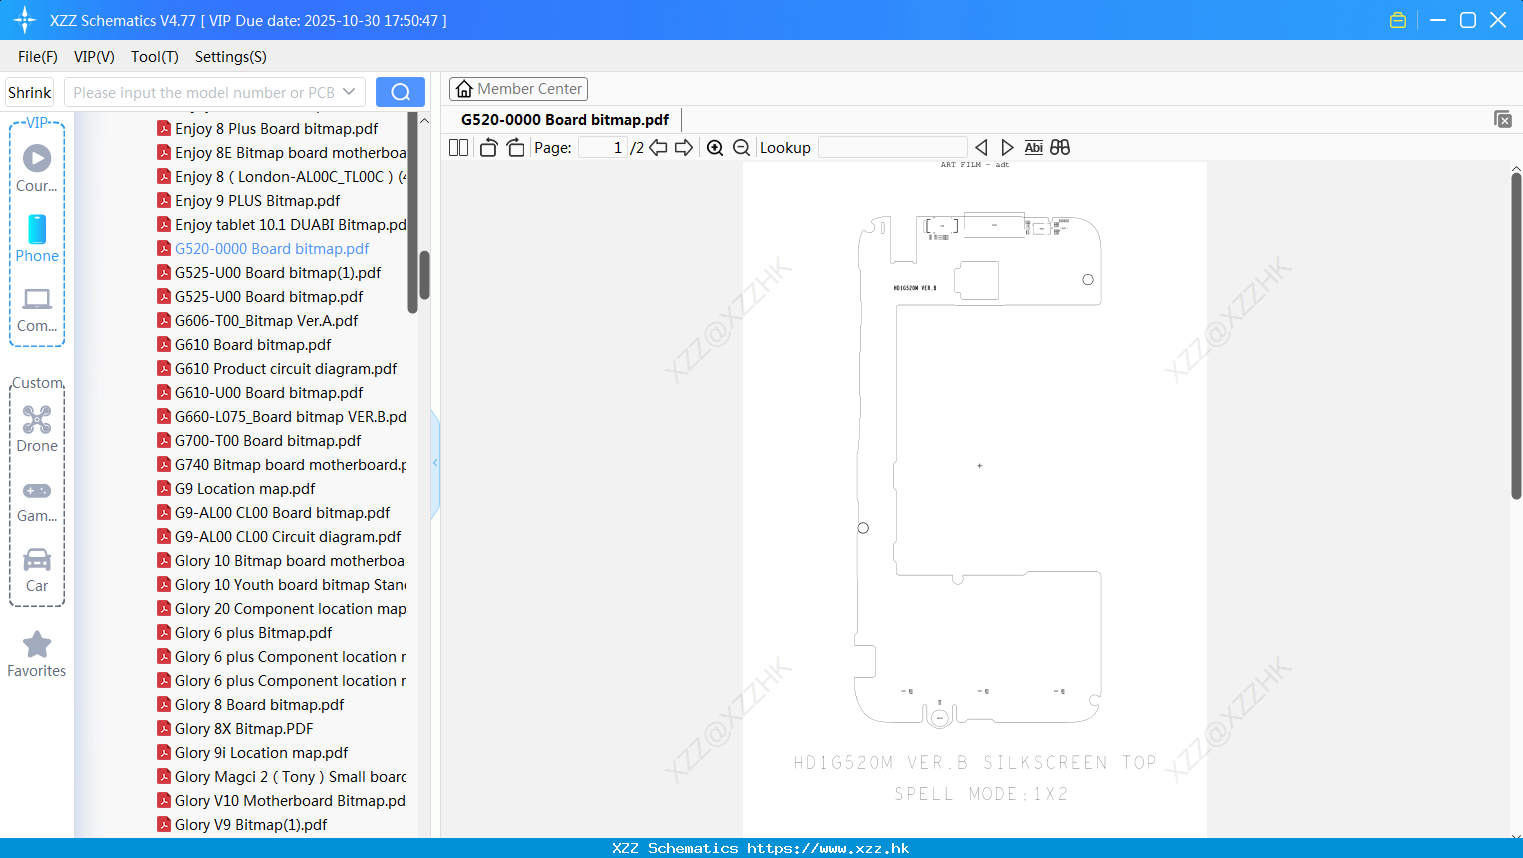The width and height of the screenshot is (1523, 858).
Task: Click the shopping bag icon in title bar
Action: (x=1398, y=20)
